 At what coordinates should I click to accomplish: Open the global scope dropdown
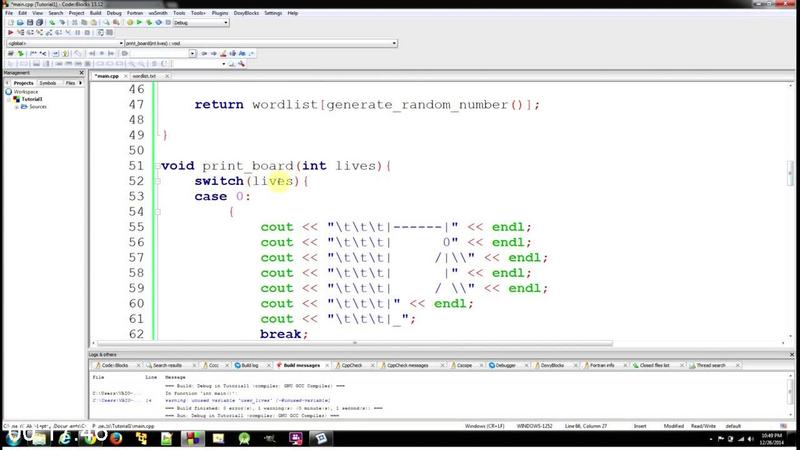(65, 43)
